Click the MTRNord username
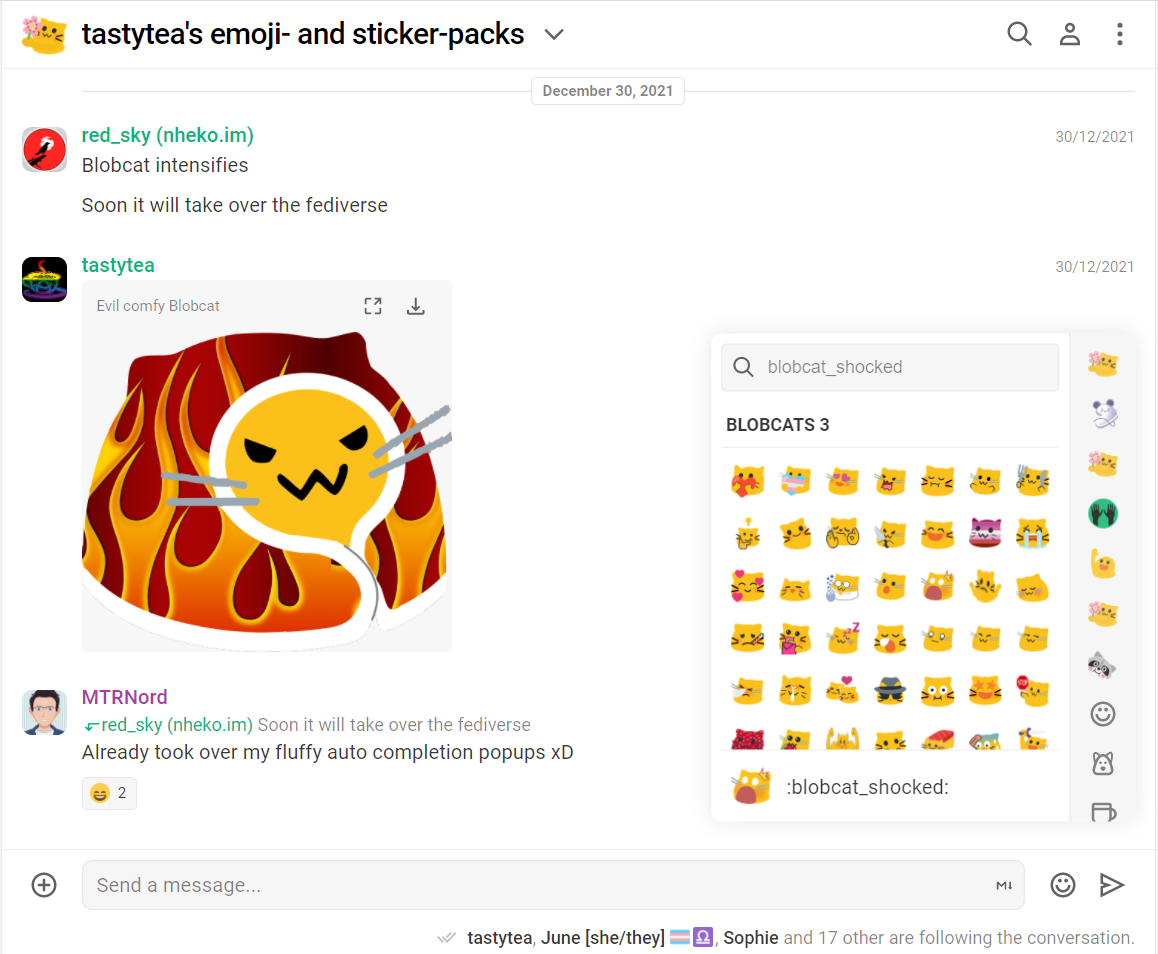 click(x=124, y=697)
